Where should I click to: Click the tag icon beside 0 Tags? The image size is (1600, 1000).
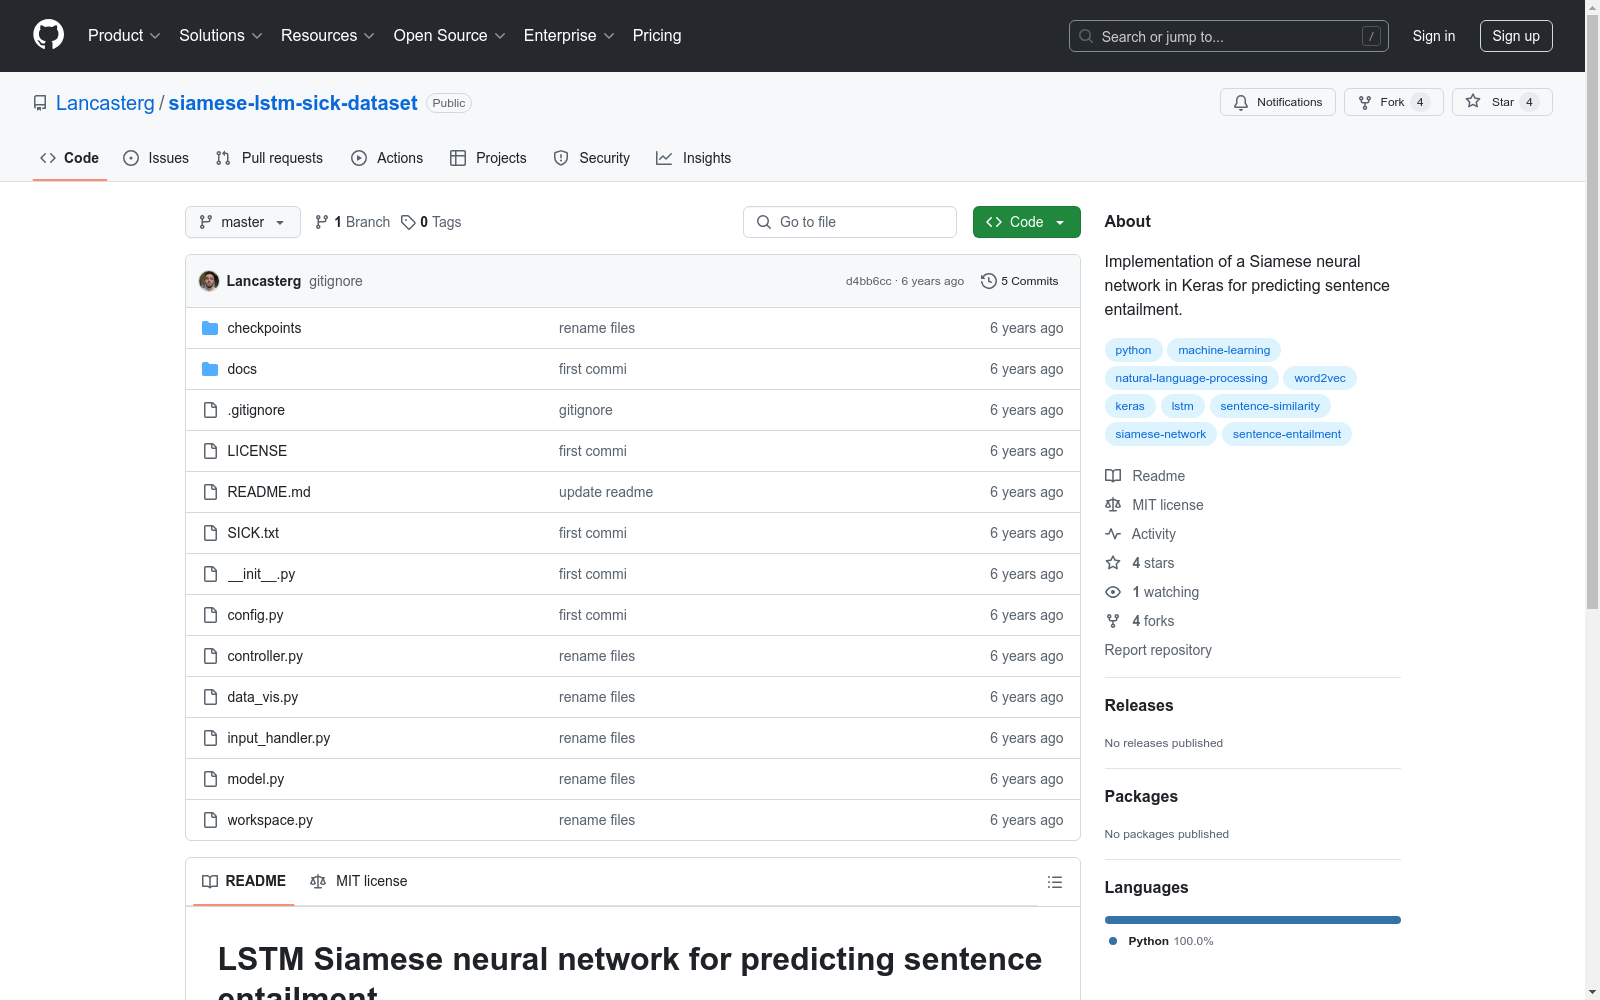(408, 222)
